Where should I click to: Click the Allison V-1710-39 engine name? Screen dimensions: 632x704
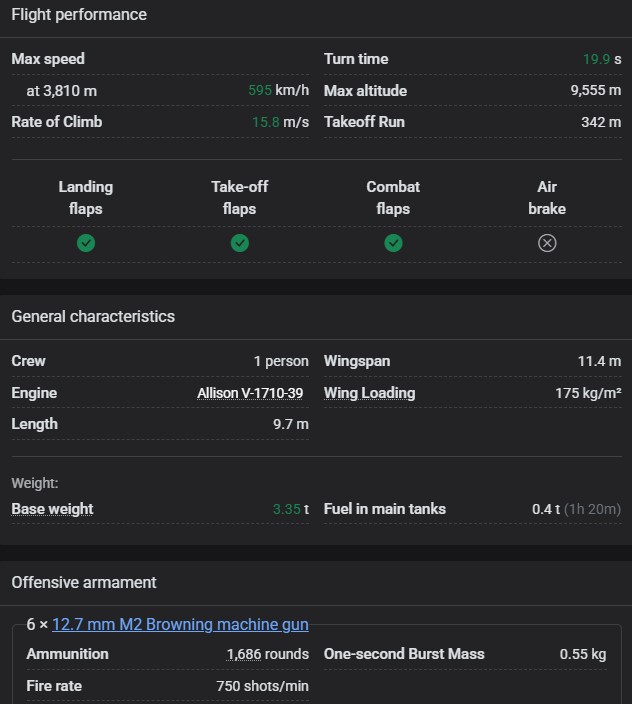(250, 393)
